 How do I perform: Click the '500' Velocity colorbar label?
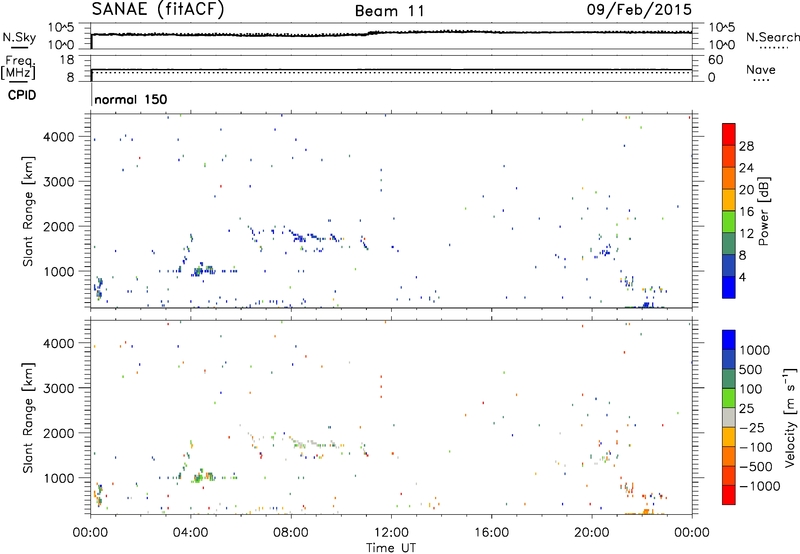[751, 369]
